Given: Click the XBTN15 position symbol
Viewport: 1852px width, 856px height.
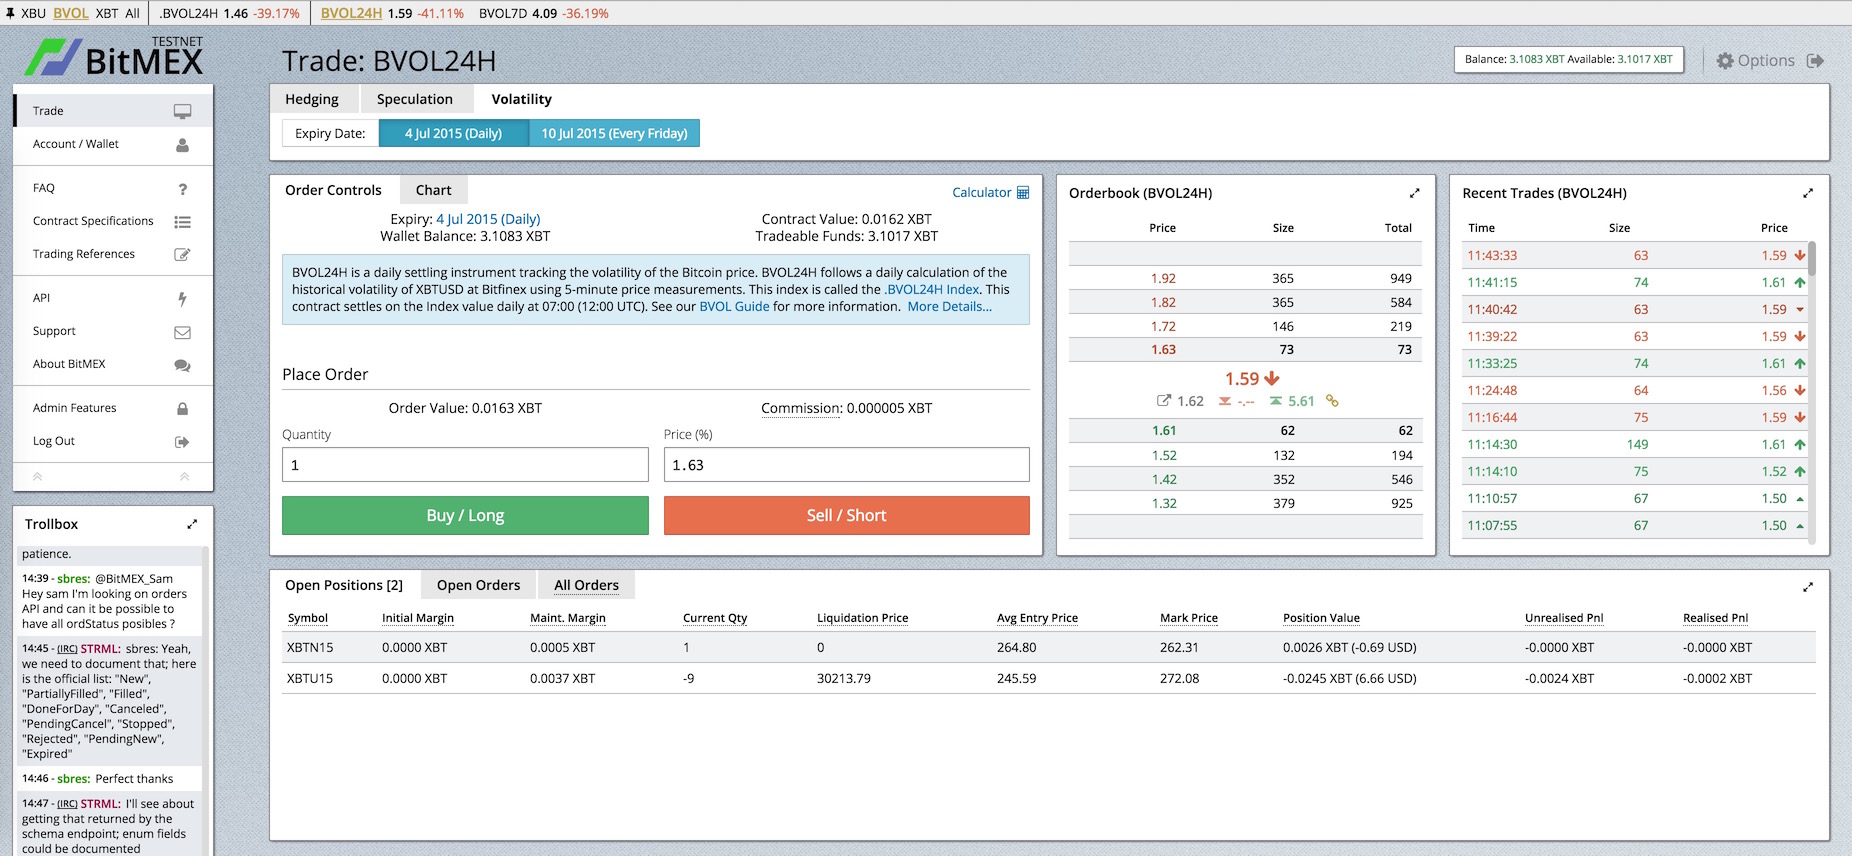Looking at the screenshot, I should pos(310,647).
